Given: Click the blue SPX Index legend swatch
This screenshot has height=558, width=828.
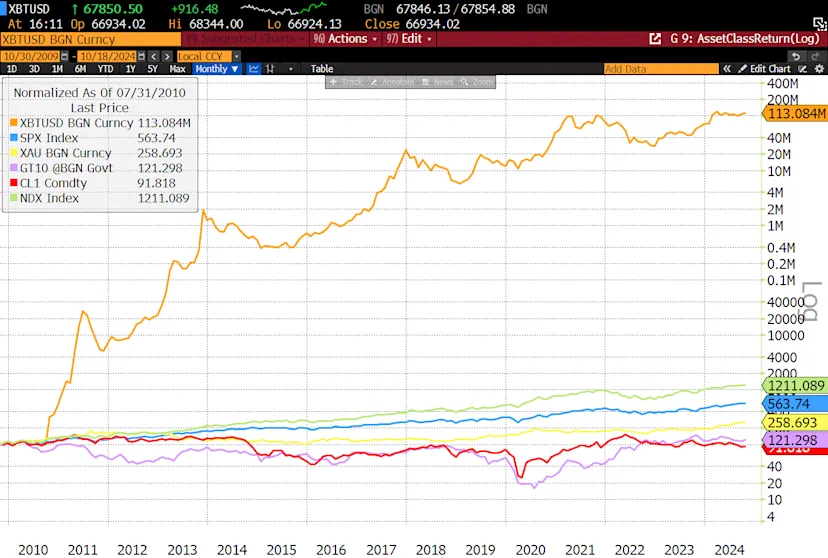Looking at the screenshot, I should (x=14, y=137).
